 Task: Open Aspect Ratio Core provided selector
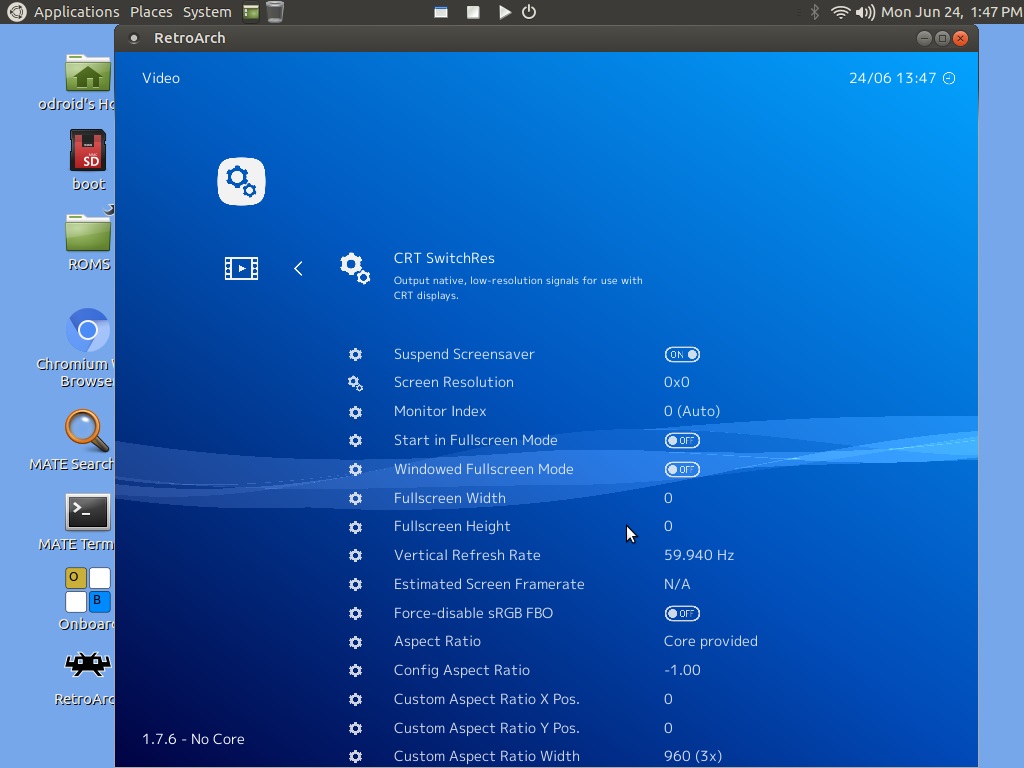710,641
